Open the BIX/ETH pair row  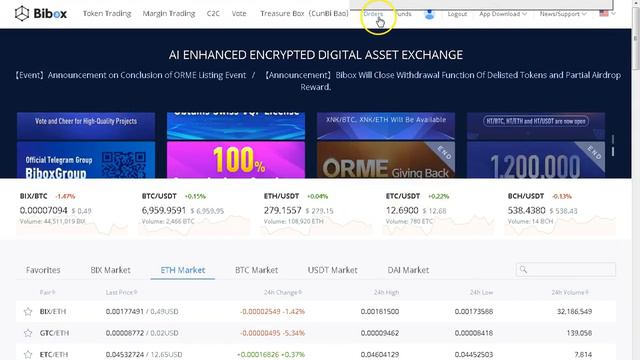coord(316,311)
